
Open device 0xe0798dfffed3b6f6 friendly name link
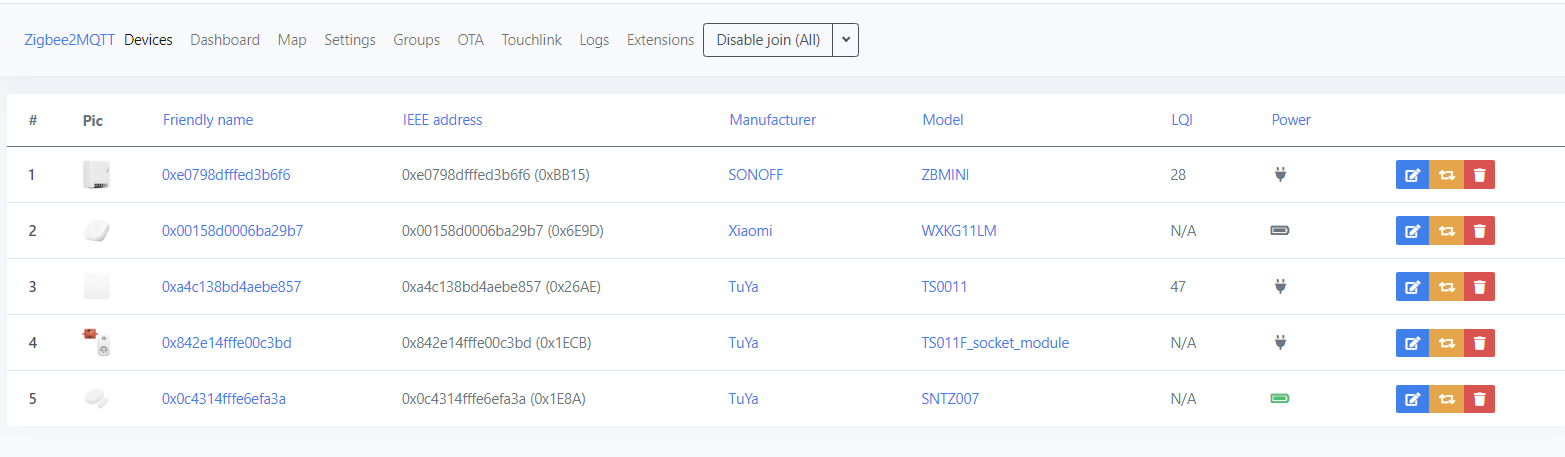tap(226, 175)
